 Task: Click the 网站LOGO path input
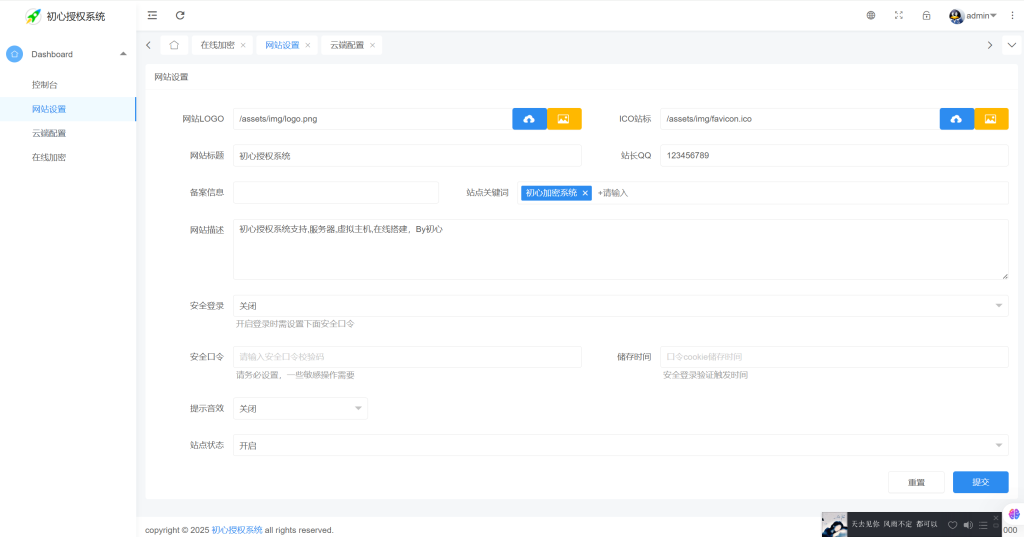coord(373,119)
